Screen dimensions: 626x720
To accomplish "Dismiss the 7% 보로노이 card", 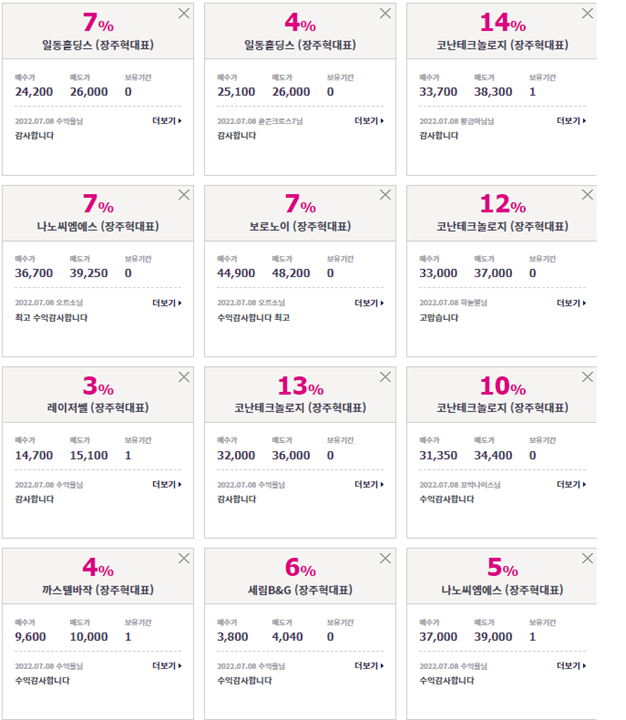I will pos(385,195).
